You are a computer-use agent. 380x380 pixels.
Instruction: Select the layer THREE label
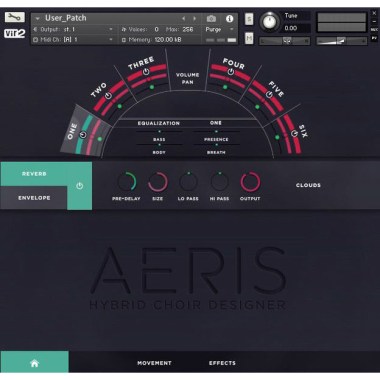point(141,63)
